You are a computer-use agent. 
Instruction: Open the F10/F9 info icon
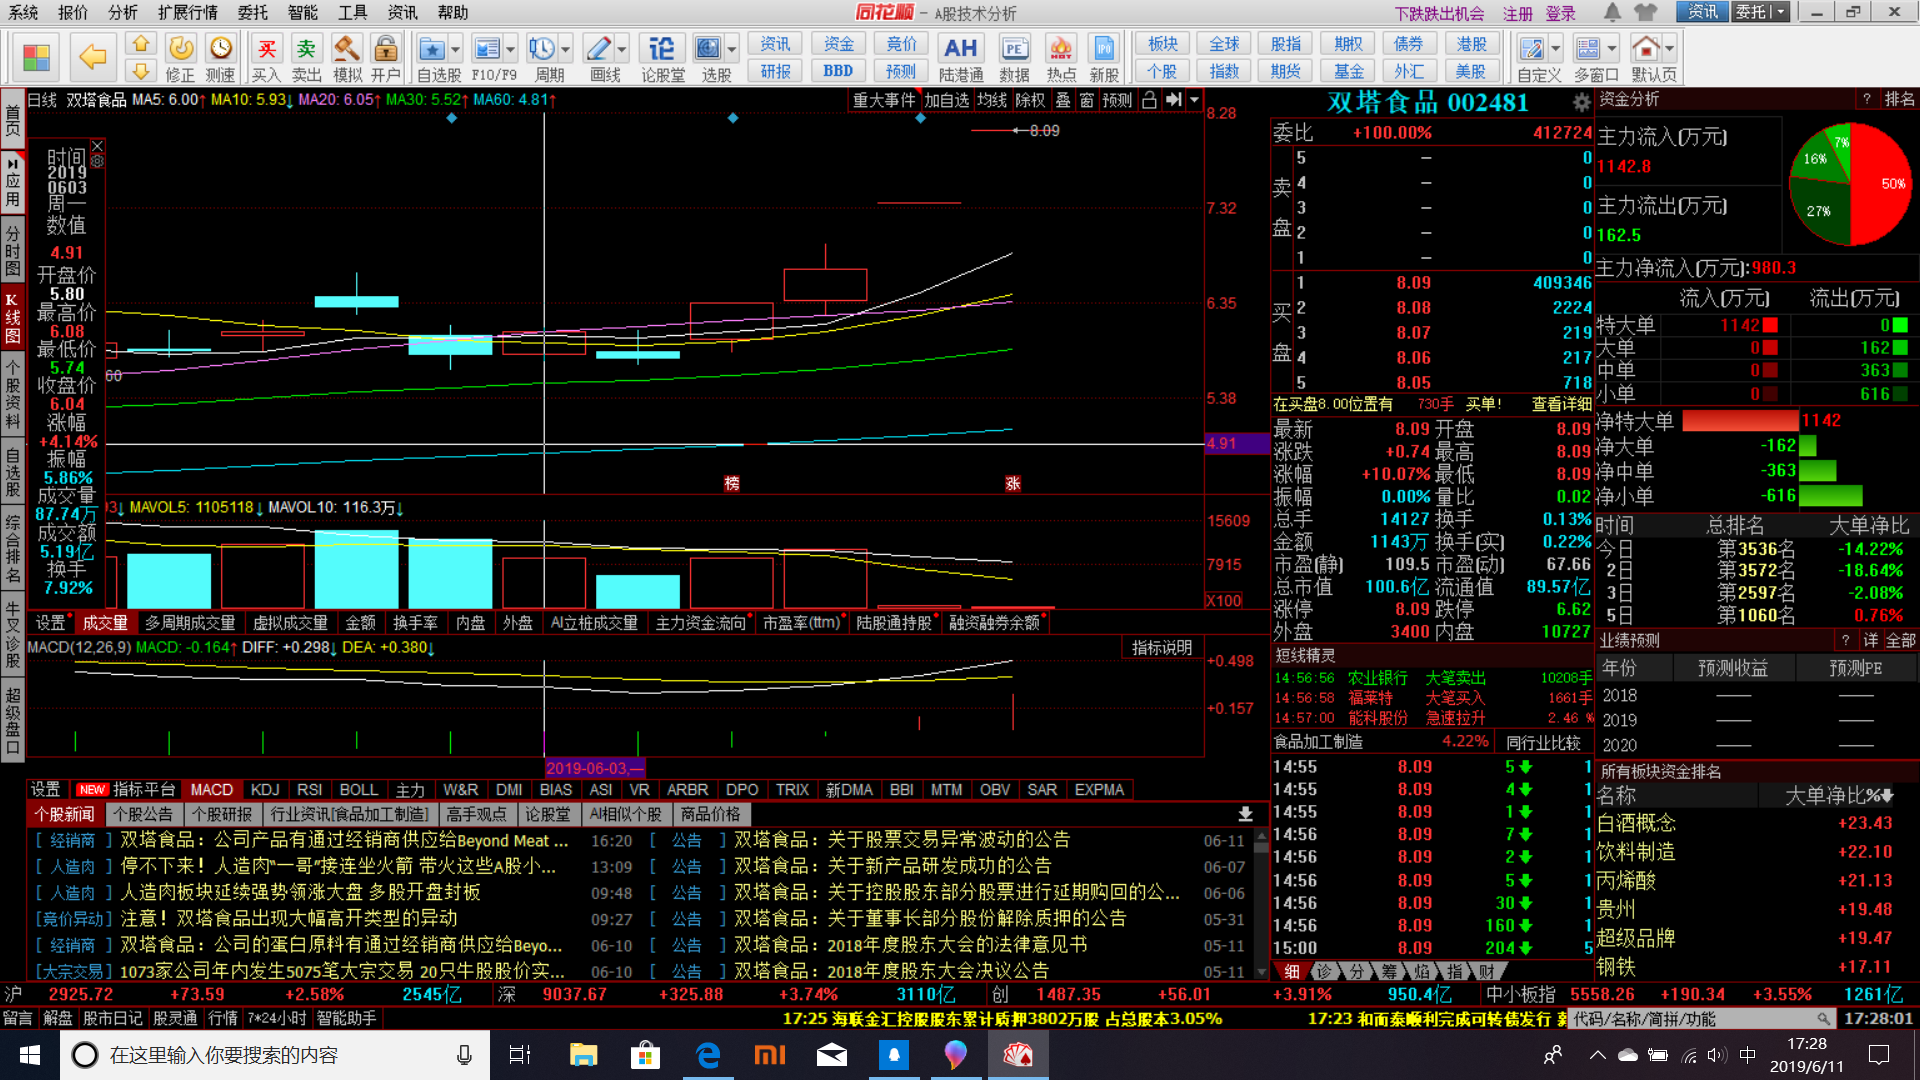click(x=487, y=57)
